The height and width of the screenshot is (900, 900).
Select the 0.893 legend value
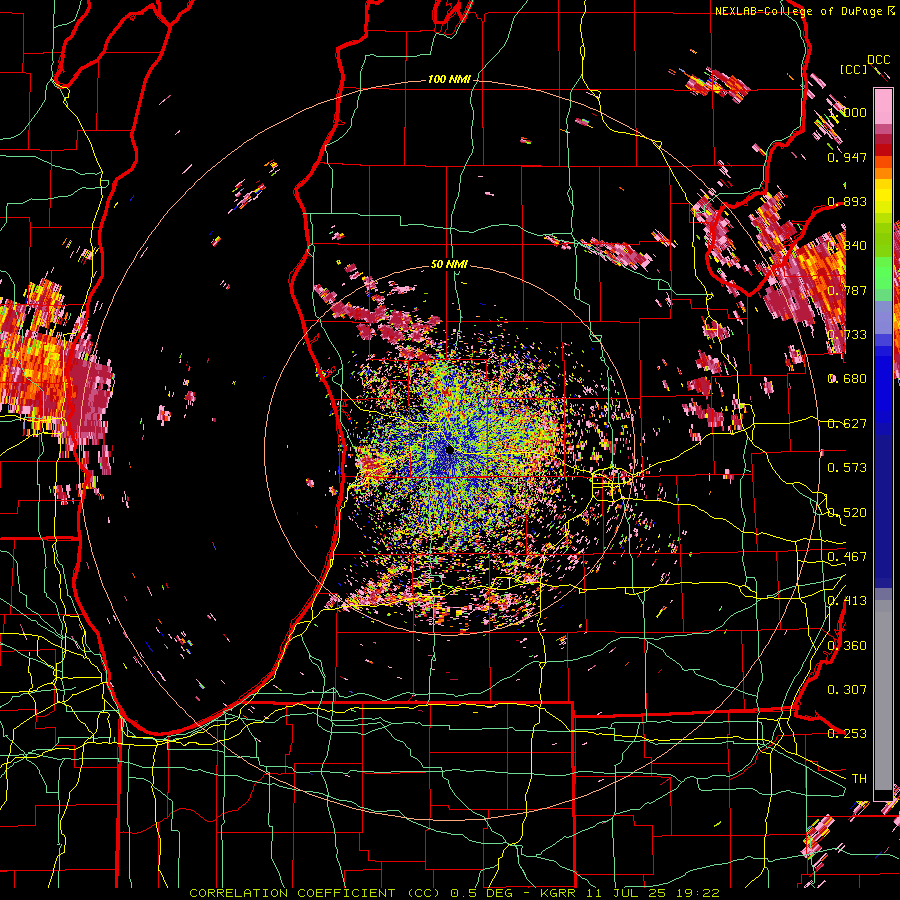(x=847, y=201)
